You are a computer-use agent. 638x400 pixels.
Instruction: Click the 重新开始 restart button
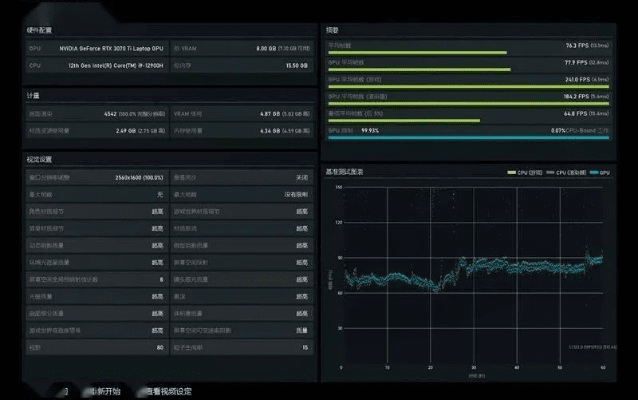[x=103, y=391]
